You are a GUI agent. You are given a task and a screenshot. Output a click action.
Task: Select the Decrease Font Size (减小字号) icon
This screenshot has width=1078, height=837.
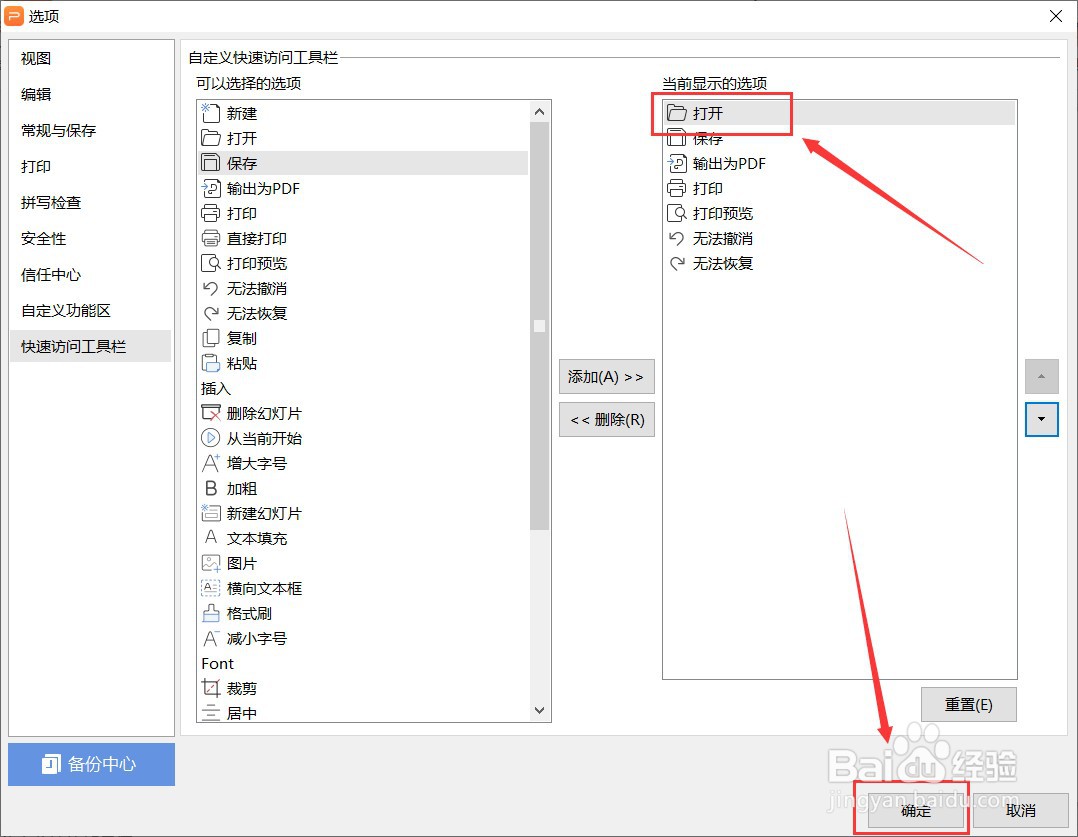tap(210, 638)
